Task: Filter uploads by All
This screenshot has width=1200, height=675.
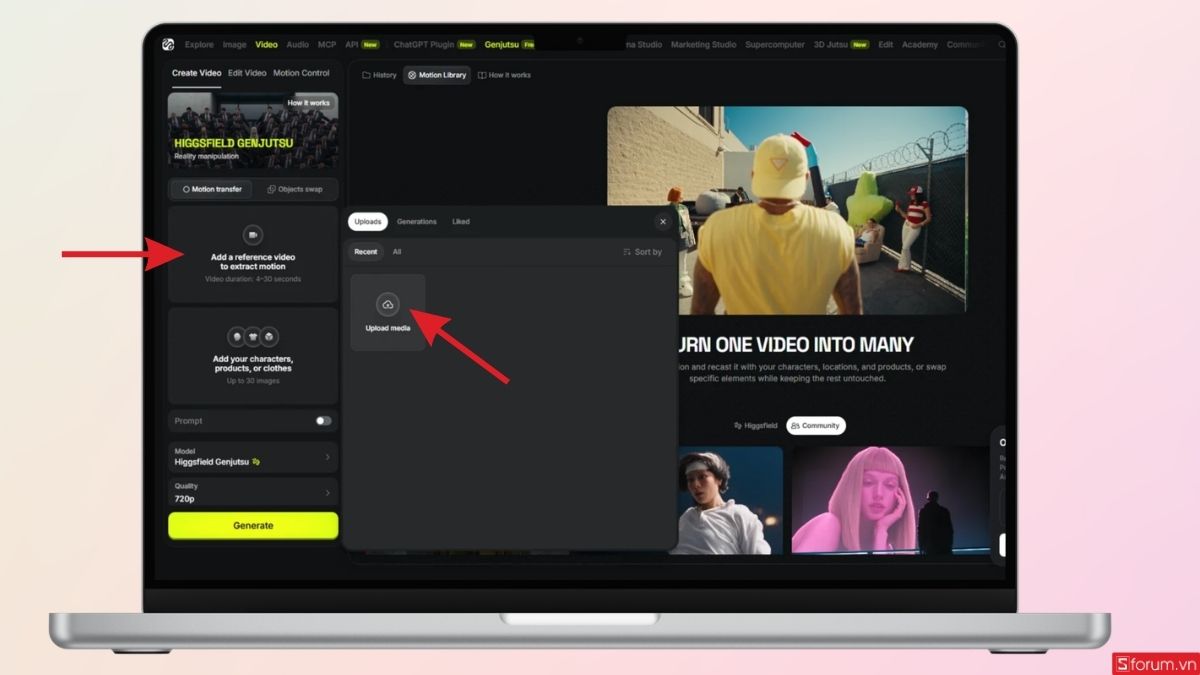Action: [397, 252]
